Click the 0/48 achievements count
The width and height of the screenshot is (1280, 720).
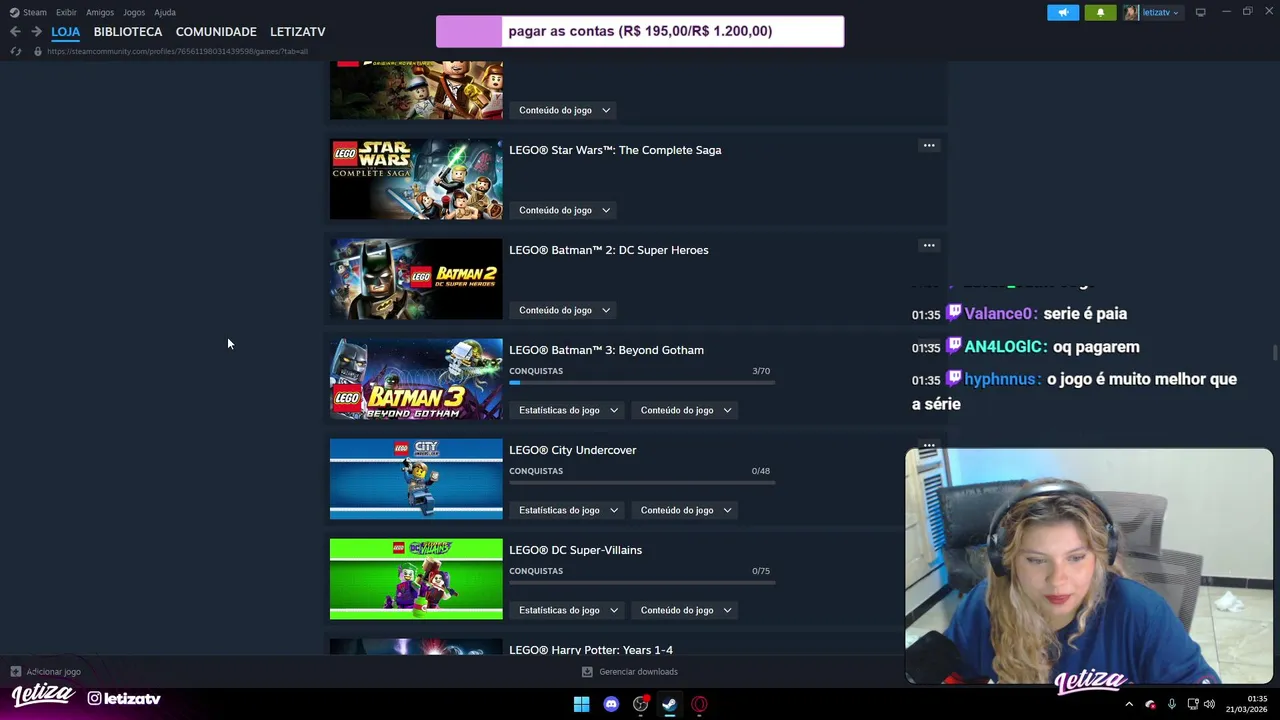(x=761, y=471)
